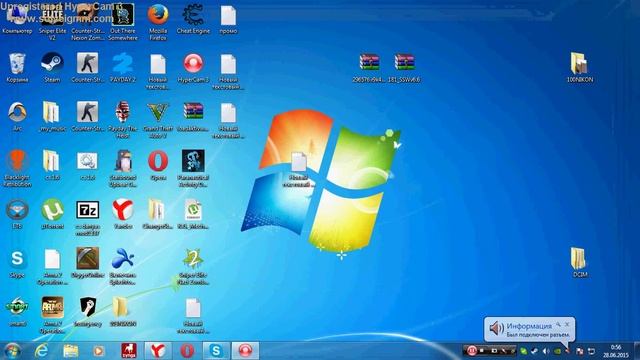This screenshot has width=640, height=360.
Task: Launch the Grand Theft Auto V shortcut
Action: [158, 119]
